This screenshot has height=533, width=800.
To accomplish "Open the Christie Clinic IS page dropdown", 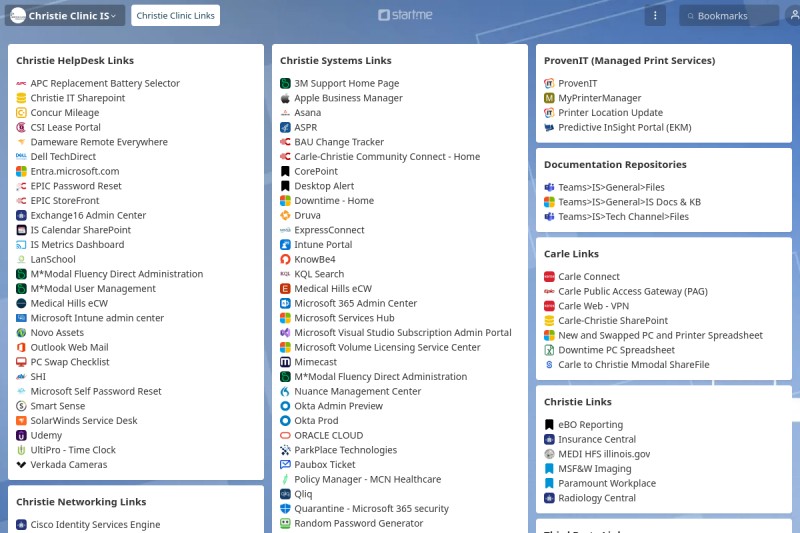I will pos(65,15).
